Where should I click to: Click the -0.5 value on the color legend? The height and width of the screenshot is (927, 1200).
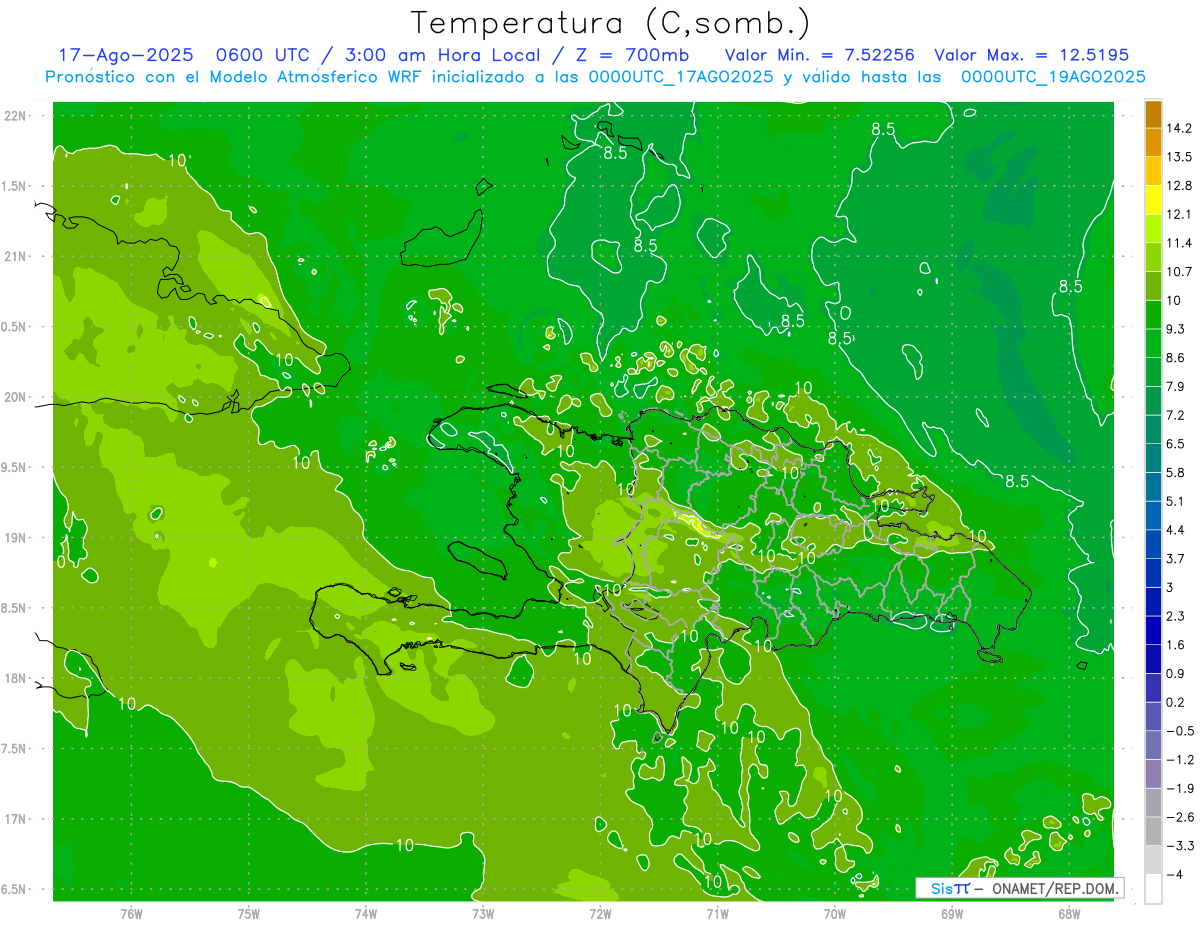click(1180, 731)
